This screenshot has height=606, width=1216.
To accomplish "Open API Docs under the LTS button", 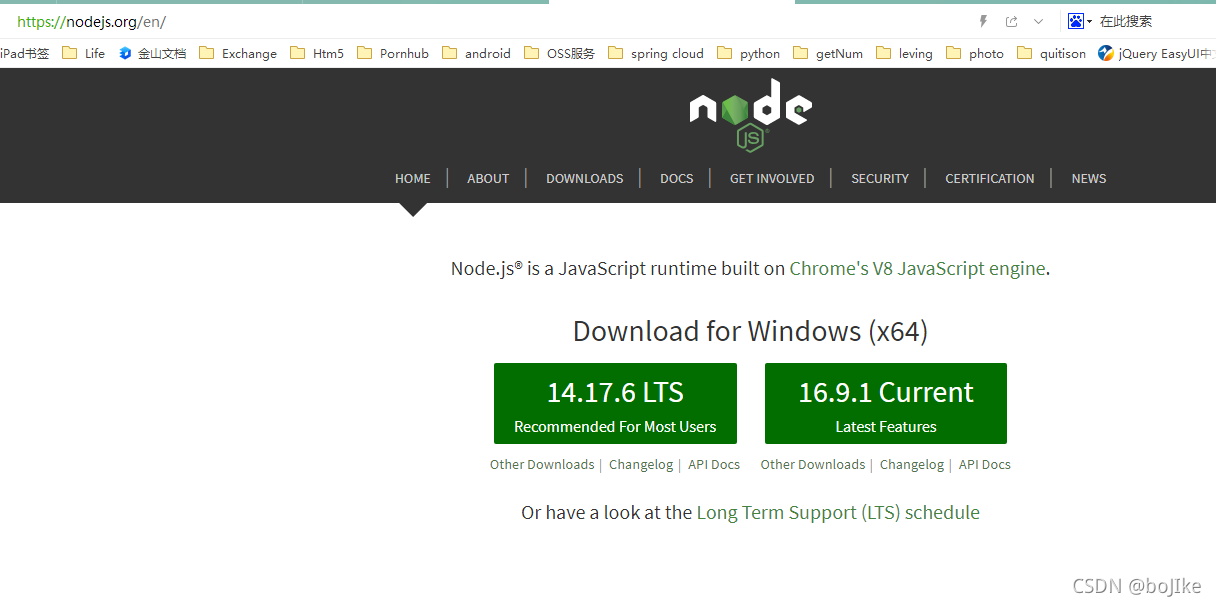I will [x=714, y=464].
